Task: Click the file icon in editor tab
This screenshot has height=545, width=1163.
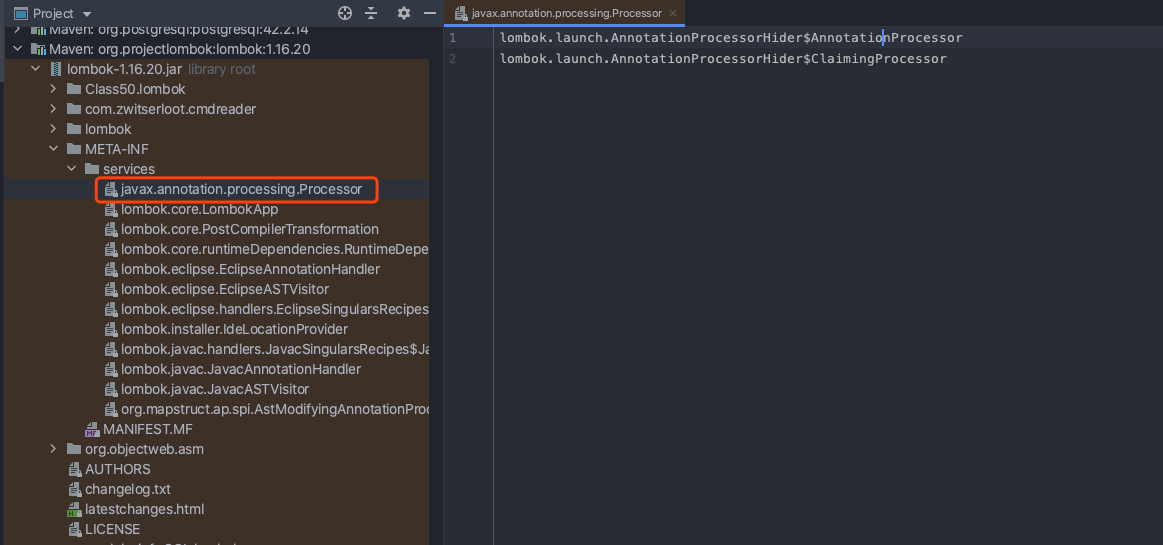Action: 461,13
